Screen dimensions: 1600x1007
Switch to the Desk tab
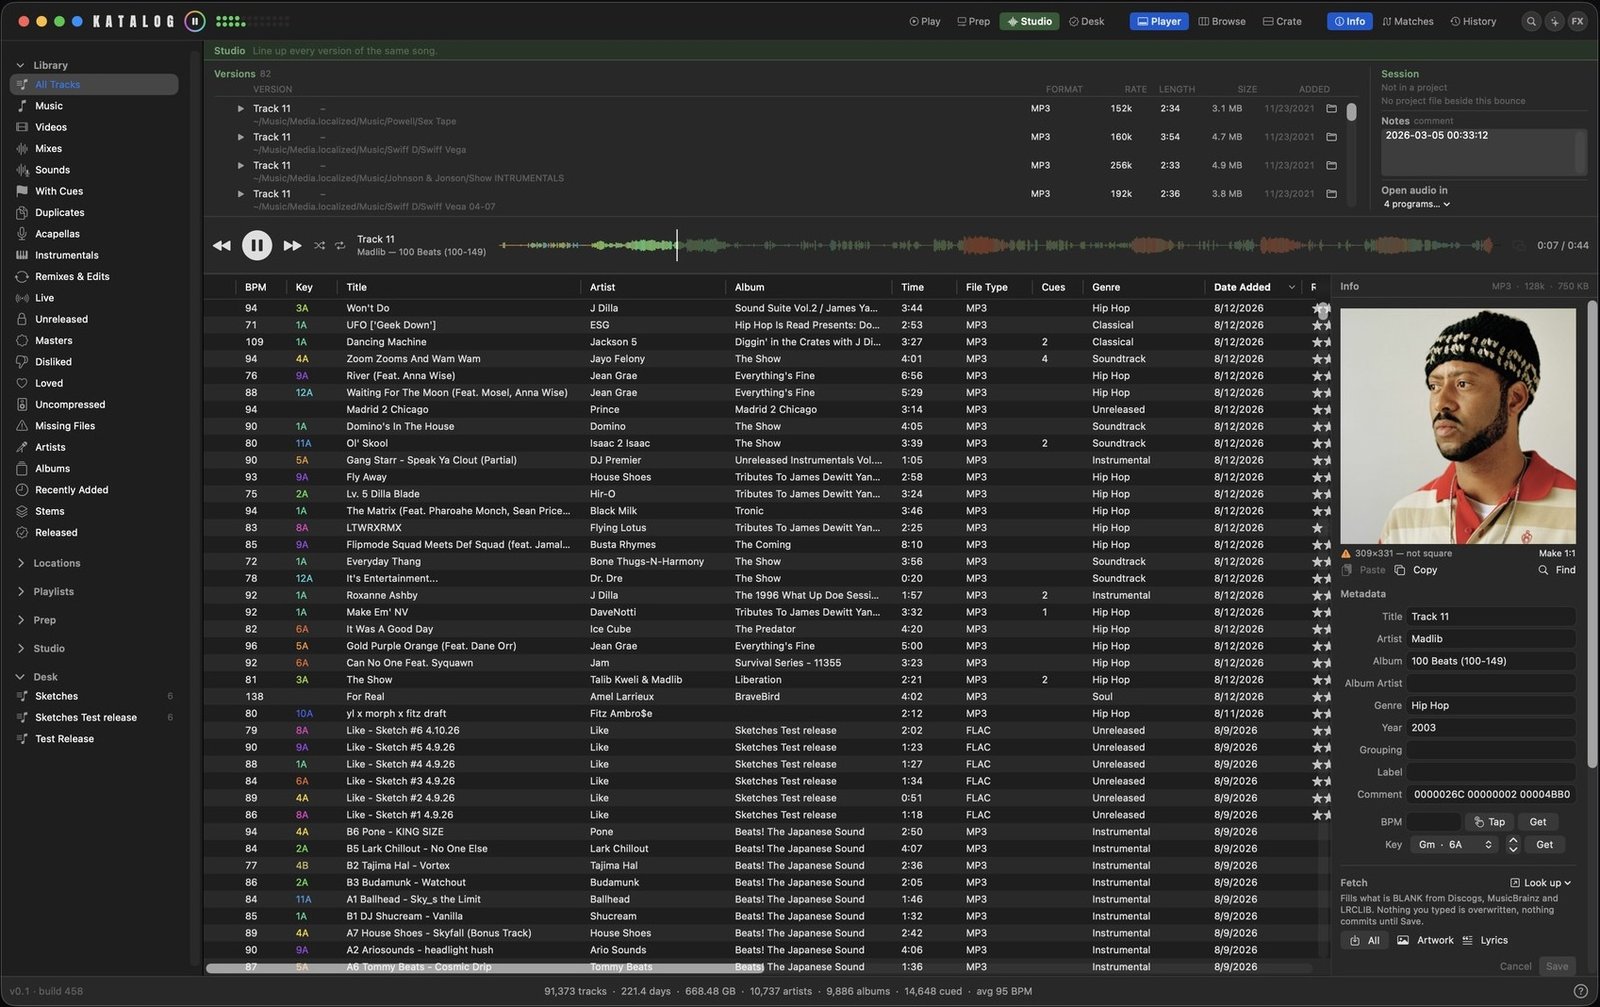pos(1086,21)
